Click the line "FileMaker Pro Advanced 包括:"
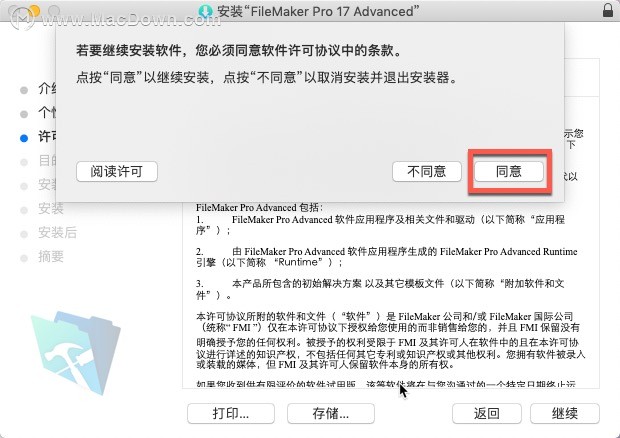Screen dimensions: 620x438 click(259, 208)
